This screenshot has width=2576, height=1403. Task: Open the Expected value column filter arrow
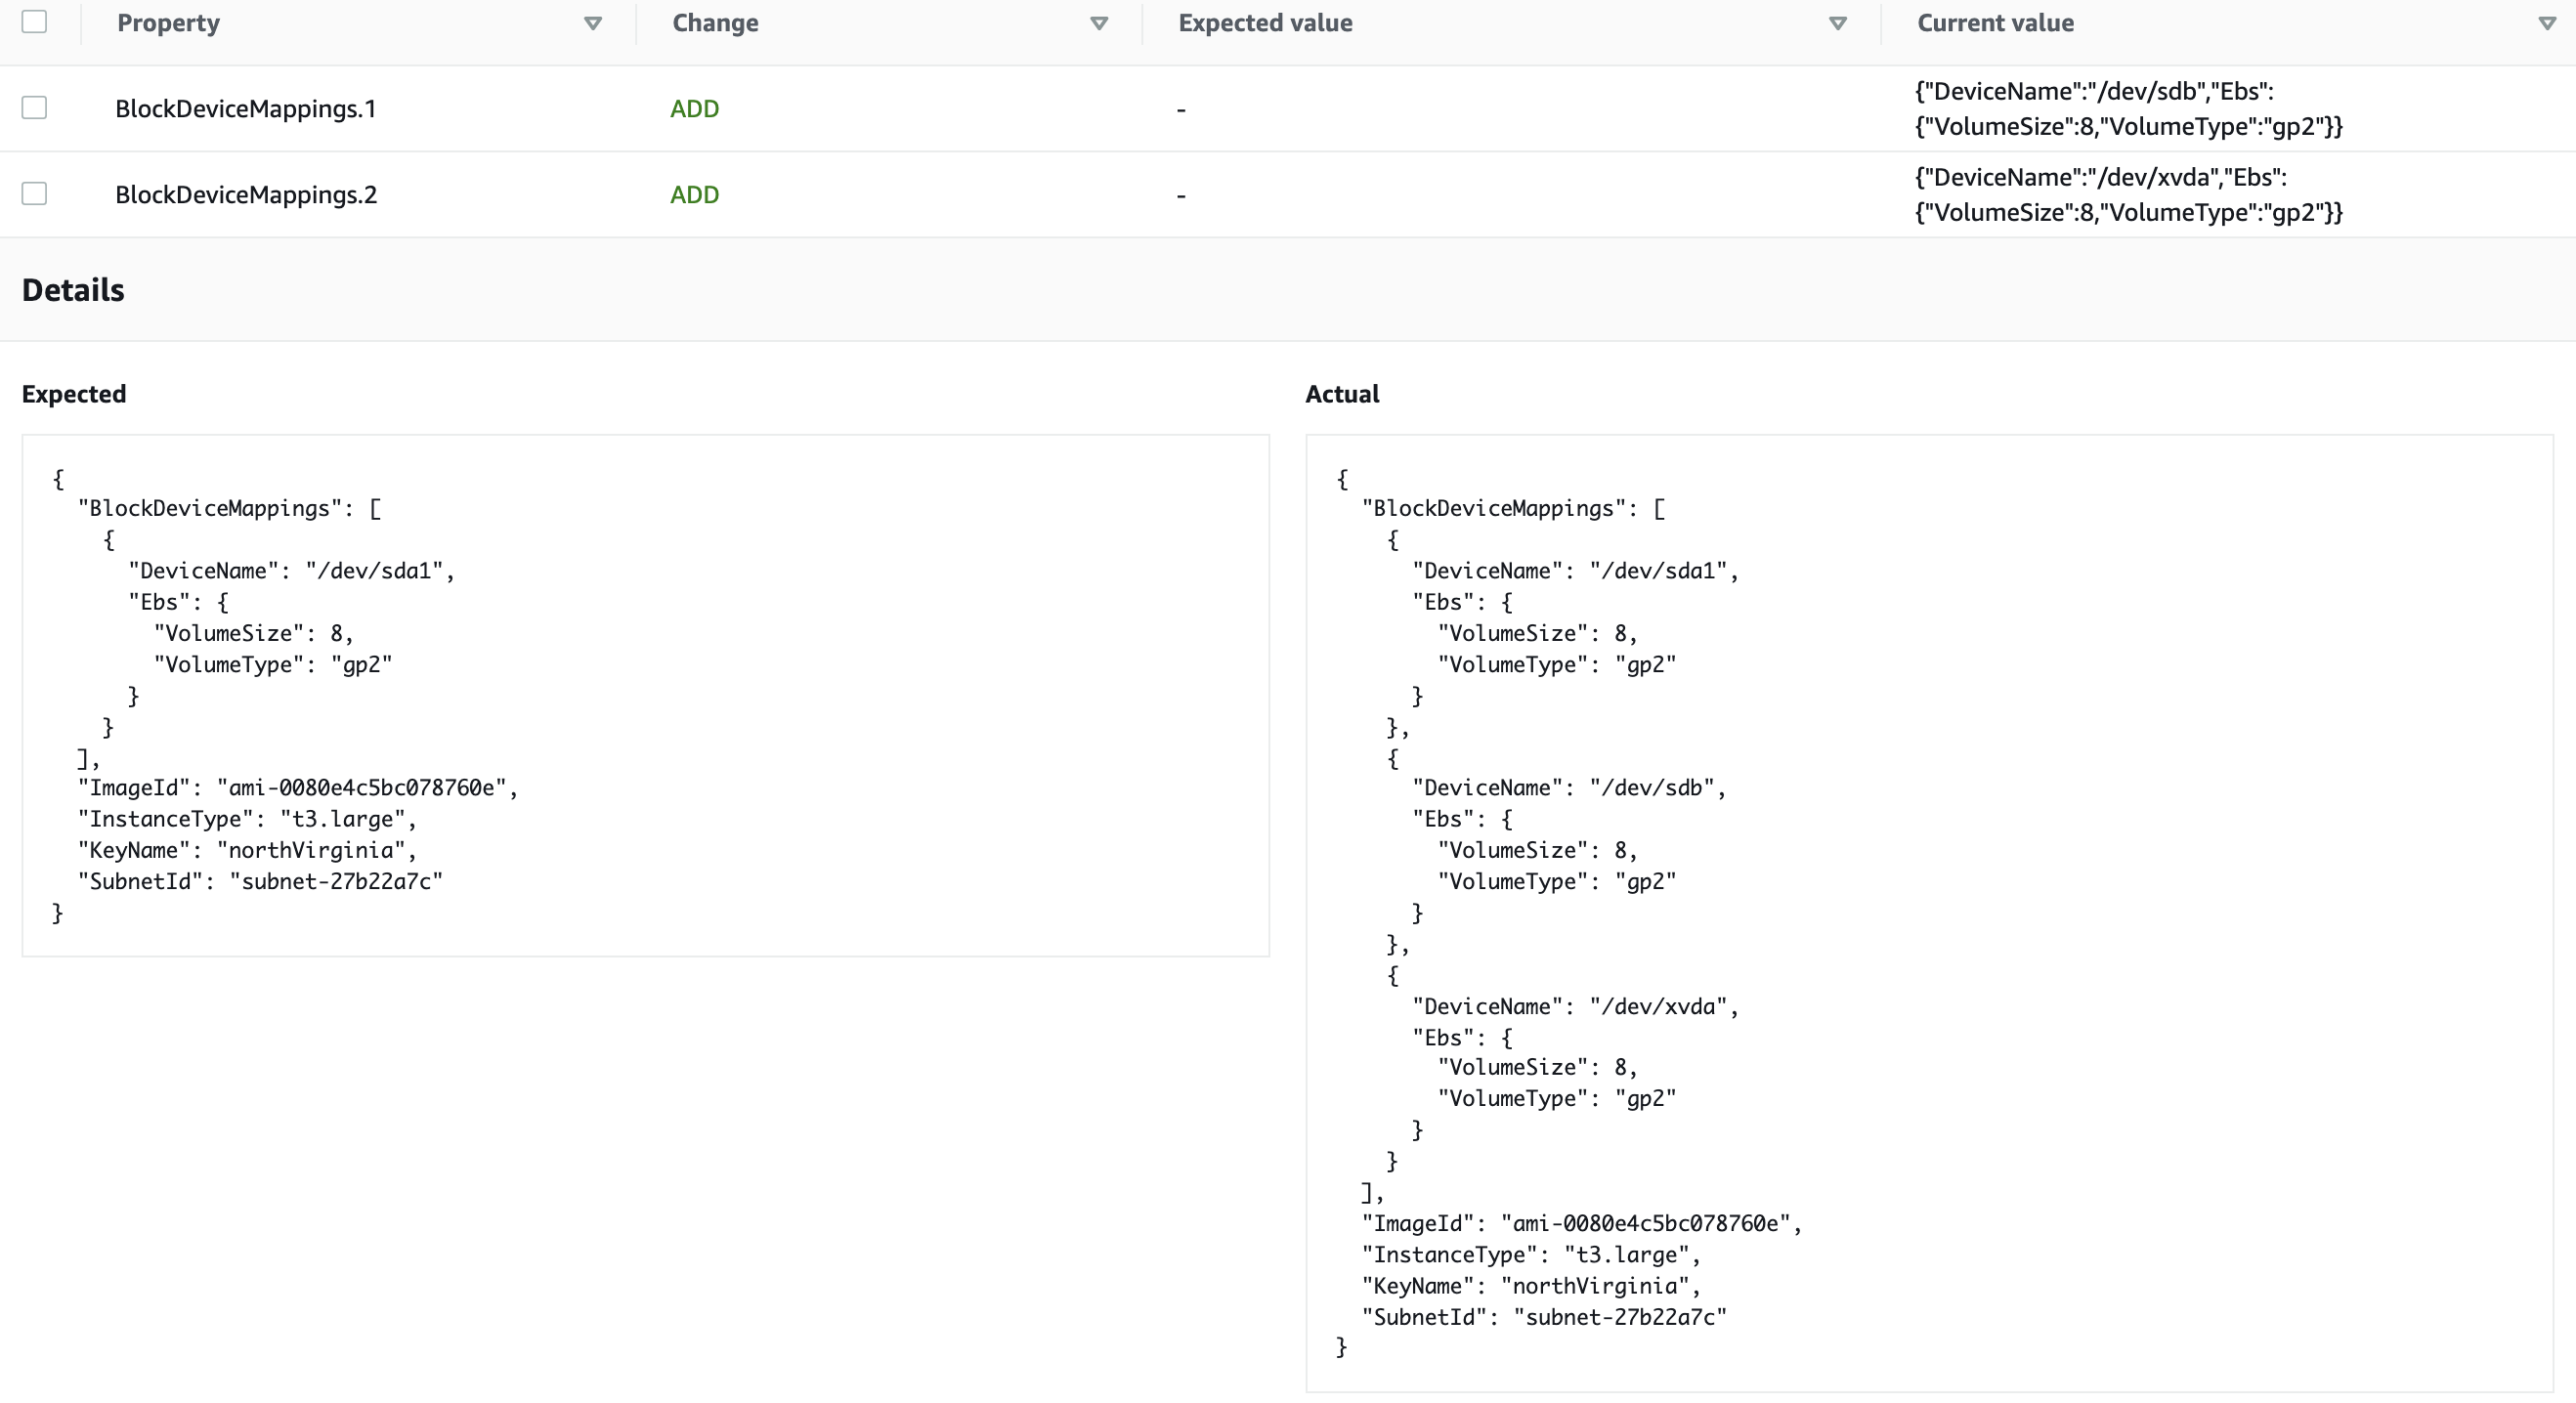point(1838,23)
